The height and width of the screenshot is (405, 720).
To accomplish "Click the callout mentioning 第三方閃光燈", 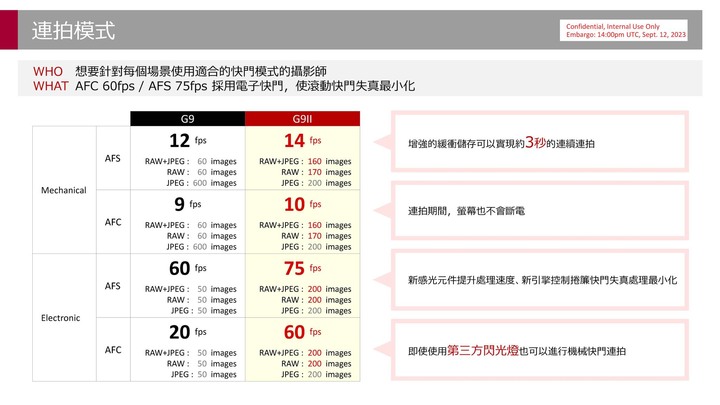I will pyautogui.click(x=540, y=350).
